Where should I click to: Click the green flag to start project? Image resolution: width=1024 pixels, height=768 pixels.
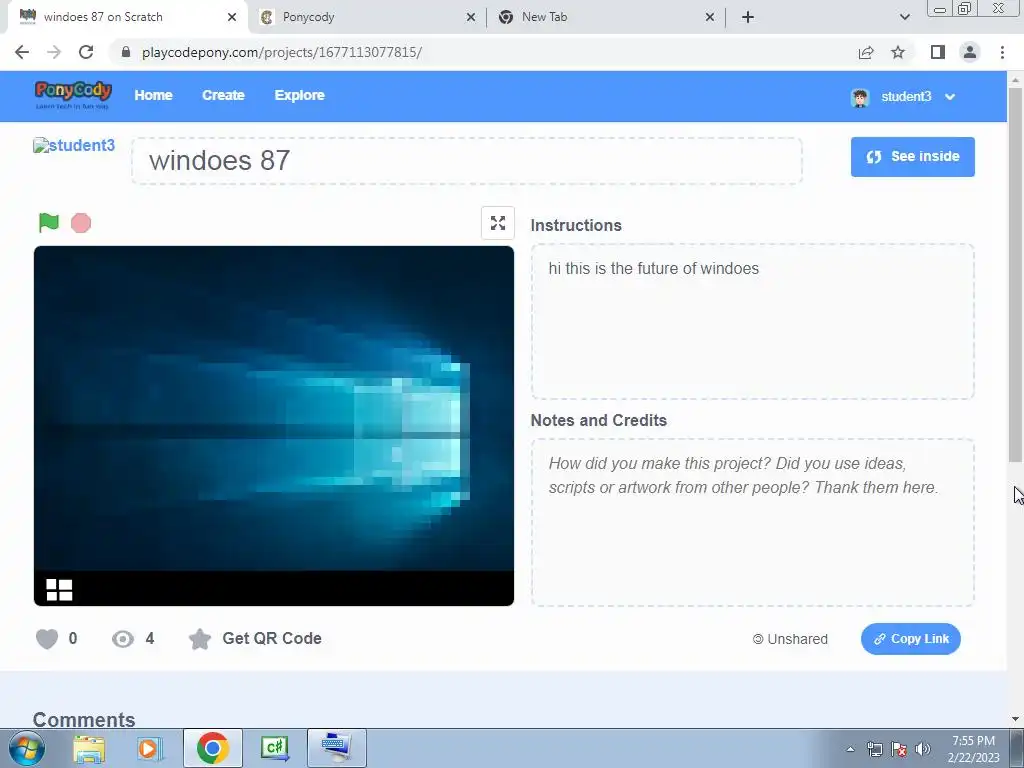(48, 223)
